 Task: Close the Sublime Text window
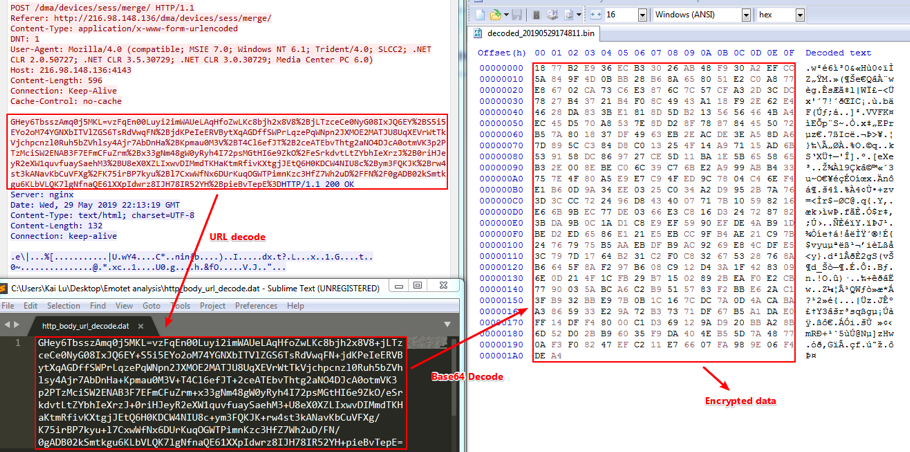(x=443, y=286)
